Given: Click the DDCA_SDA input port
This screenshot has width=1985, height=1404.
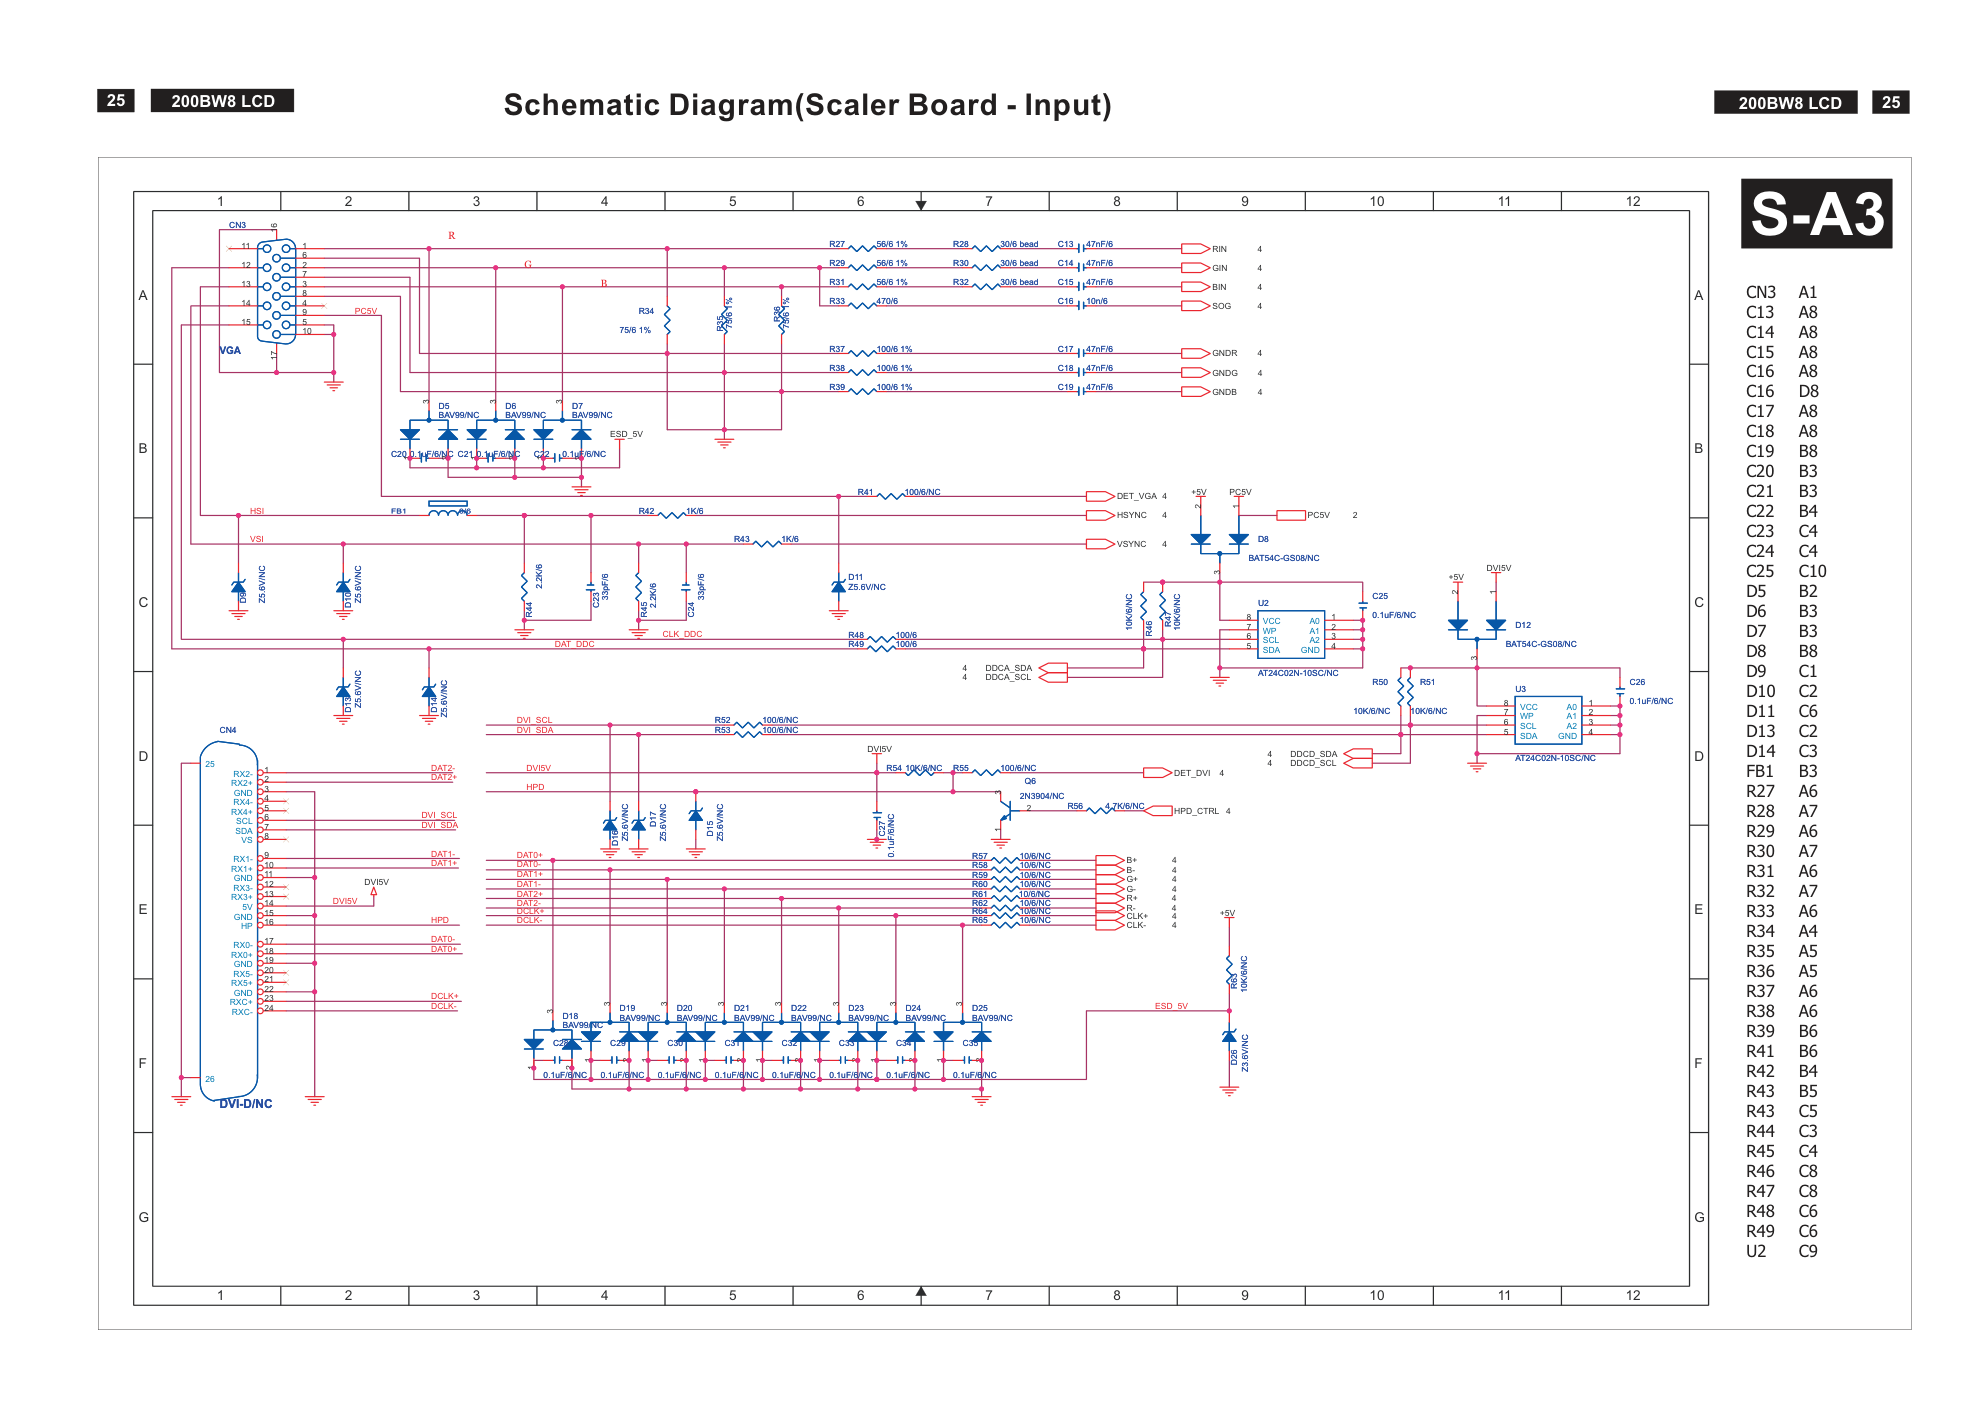Looking at the screenshot, I should tap(1053, 668).
